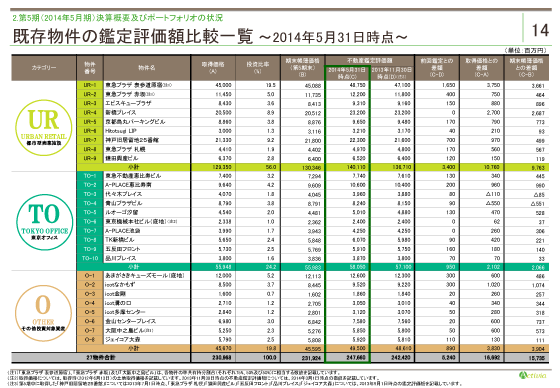The image size is (560, 388).
Task: Click the 27物件合計 total row label
Action: 101,357
